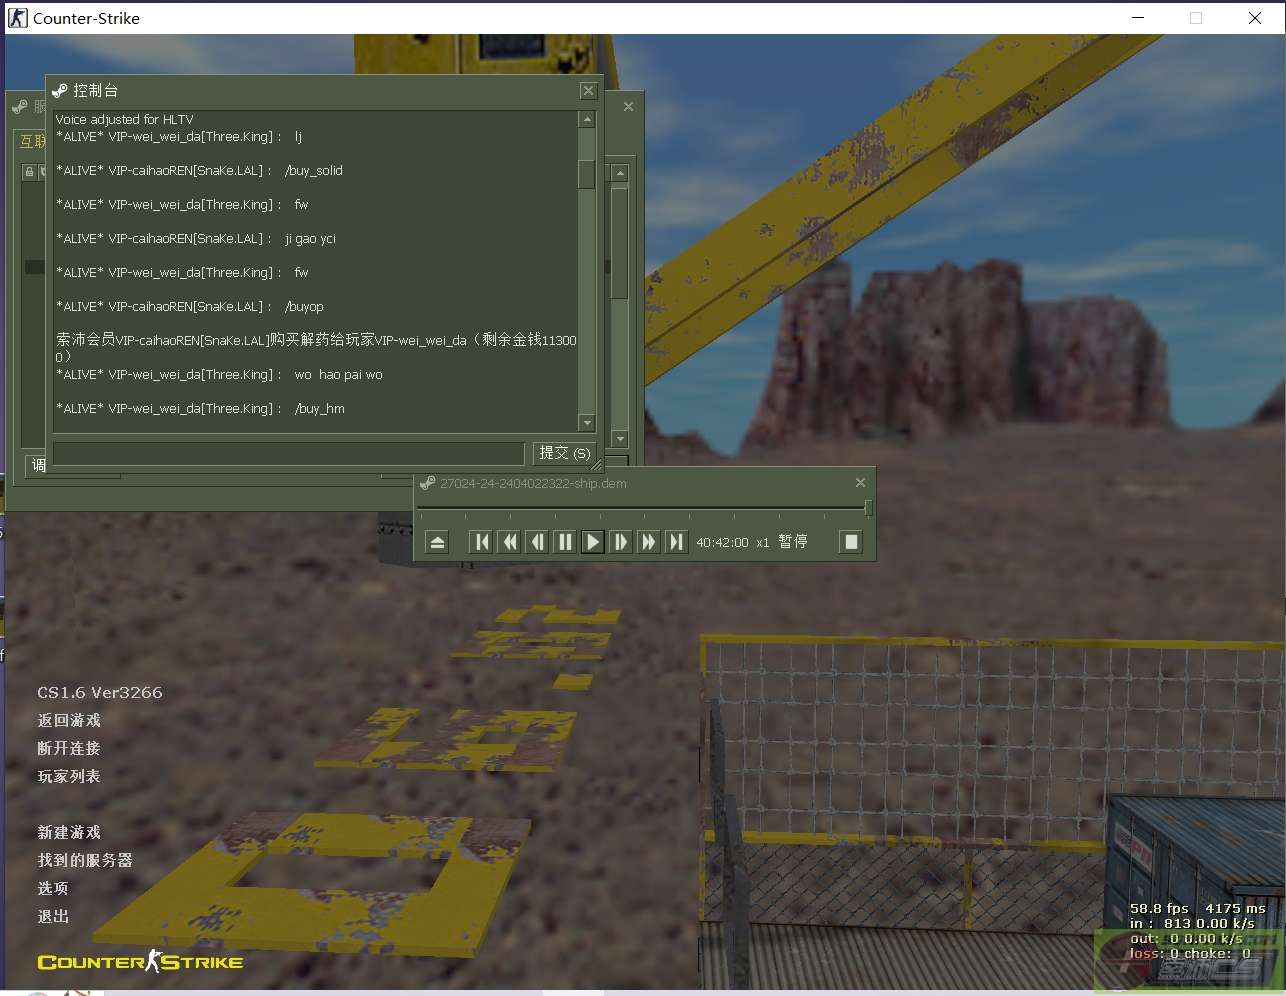Click the console line '/buy_solid'
This screenshot has width=1286, height=996.
click(x=314, y=171)
